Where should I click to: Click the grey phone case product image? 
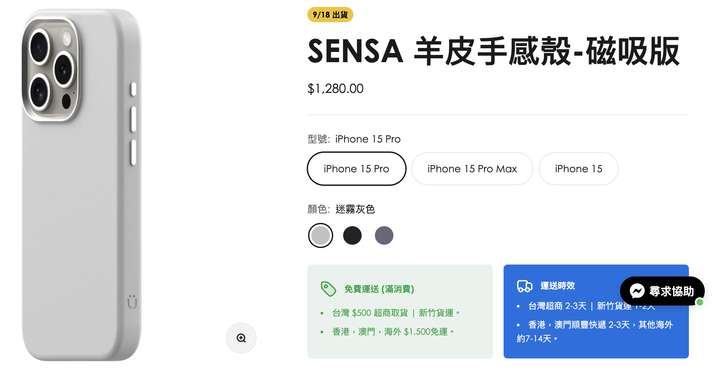[x=81, y=185]
